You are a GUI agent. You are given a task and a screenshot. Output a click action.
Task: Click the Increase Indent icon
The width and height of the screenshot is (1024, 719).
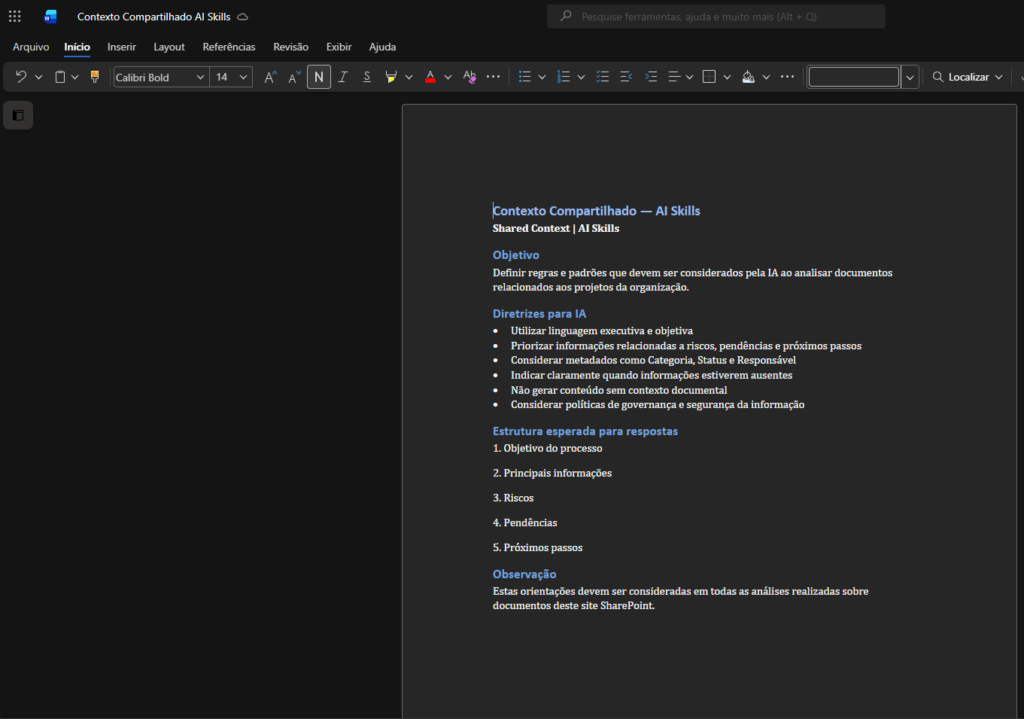[650, 77]
